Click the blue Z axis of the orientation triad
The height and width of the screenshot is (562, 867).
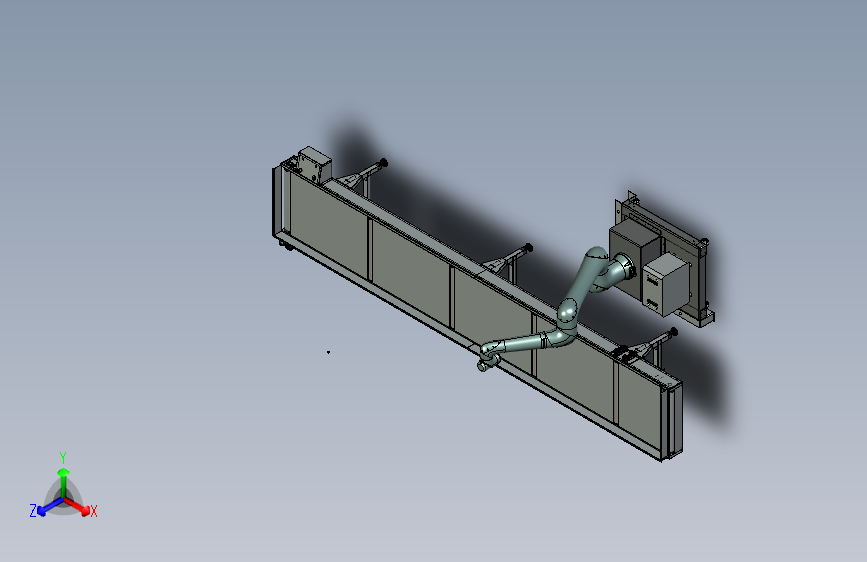click(x=50, y=507)
